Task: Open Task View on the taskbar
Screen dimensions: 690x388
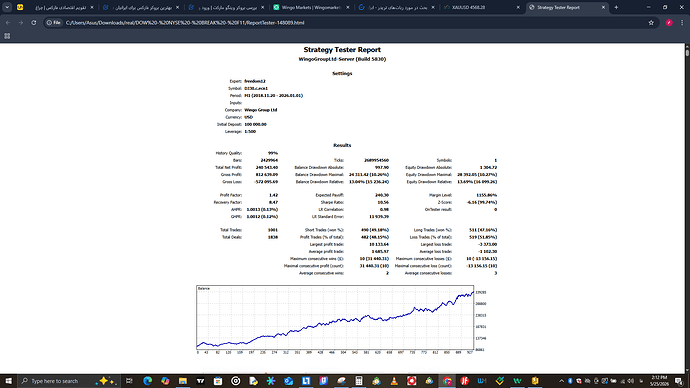Action: coord(129,381)
